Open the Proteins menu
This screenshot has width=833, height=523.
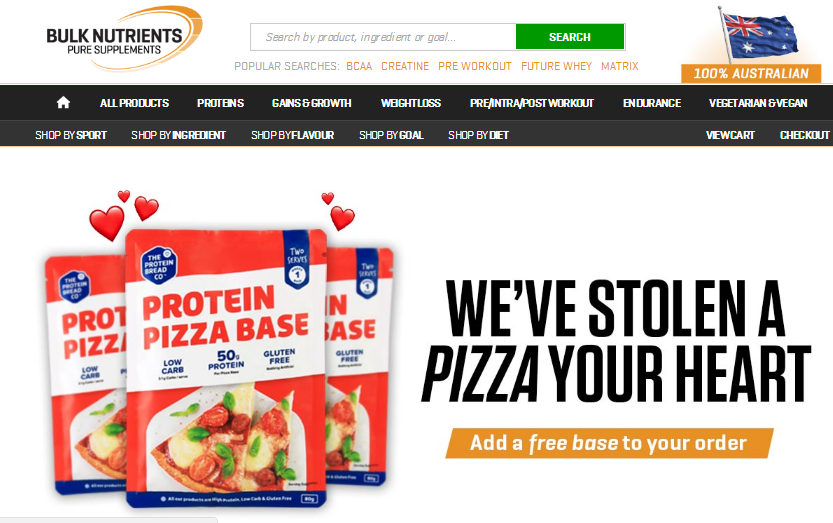pos(220,103)
